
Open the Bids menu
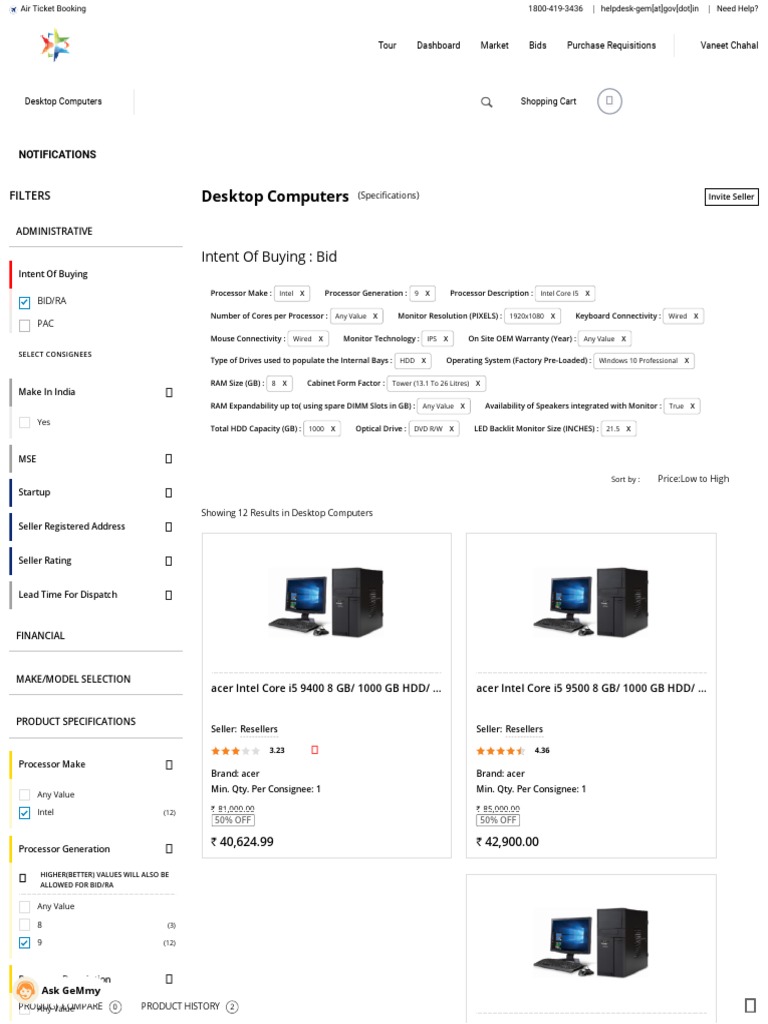coord(538,46)
